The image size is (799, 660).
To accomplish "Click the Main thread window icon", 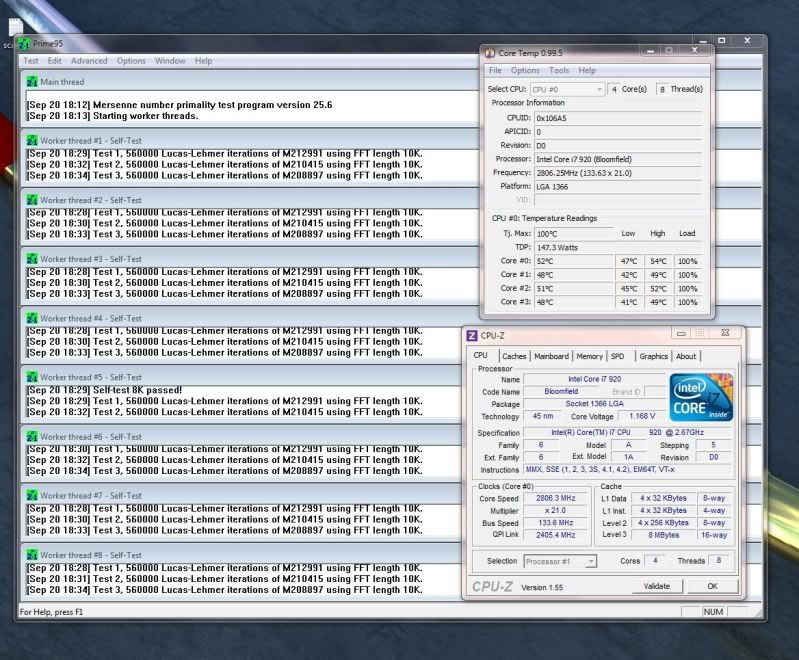I will coord(32,82).
